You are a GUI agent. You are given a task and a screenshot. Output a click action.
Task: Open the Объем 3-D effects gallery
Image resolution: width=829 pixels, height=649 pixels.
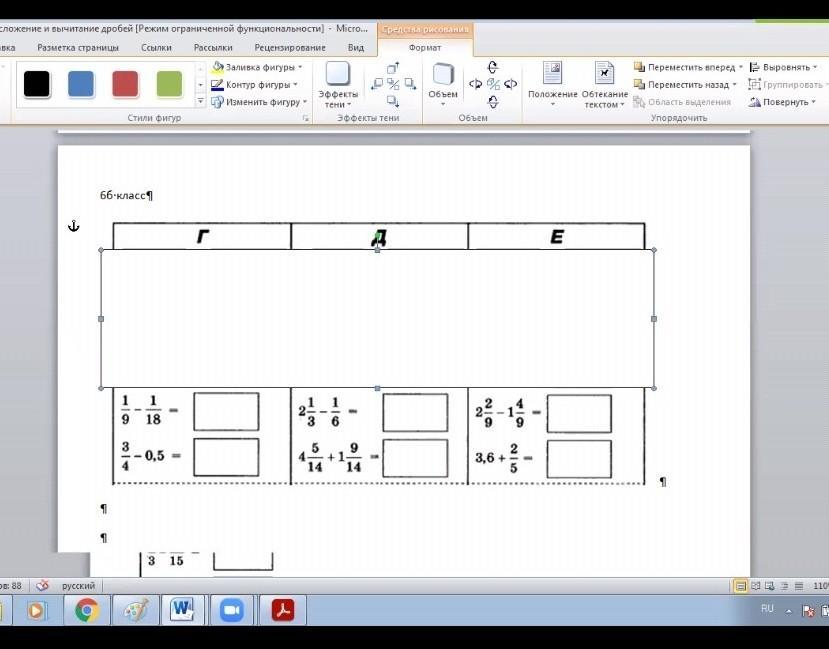point(443,85)
